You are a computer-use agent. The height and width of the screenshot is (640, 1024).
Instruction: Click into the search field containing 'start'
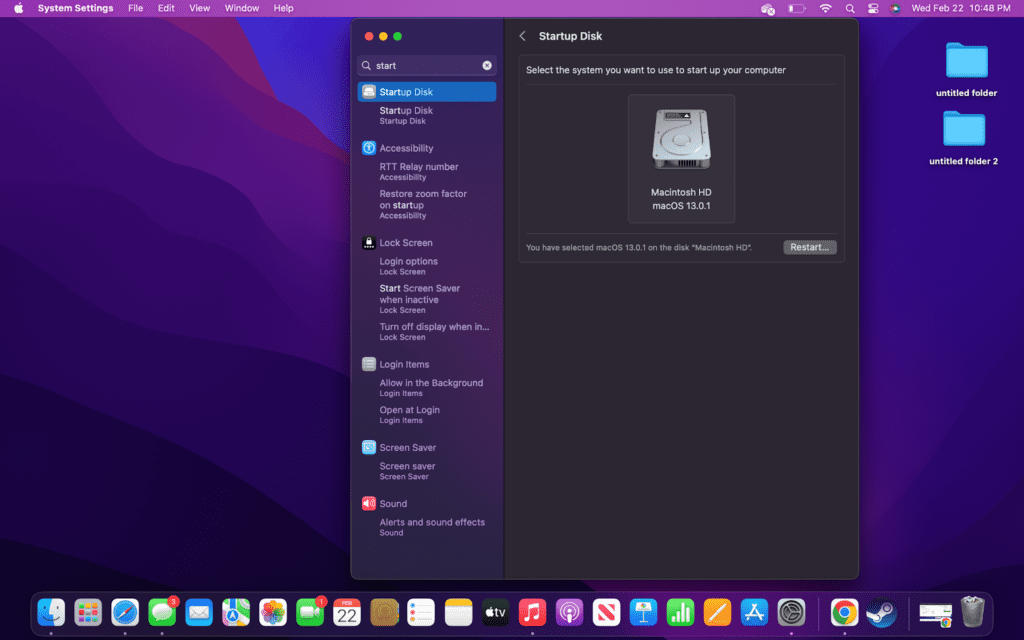[426, 65]
